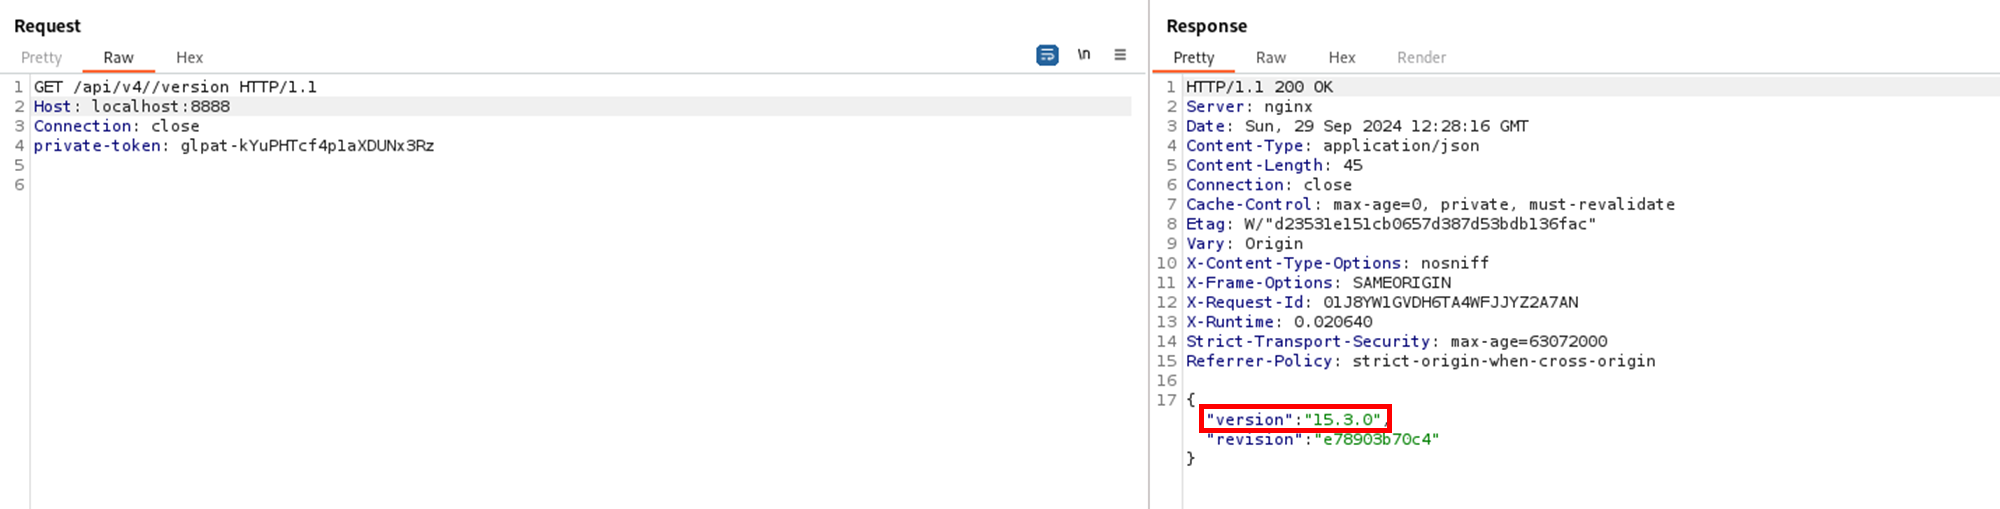Click the Content-Type: application/json header
The image size is (2000, 509).
coord(1332,146)
